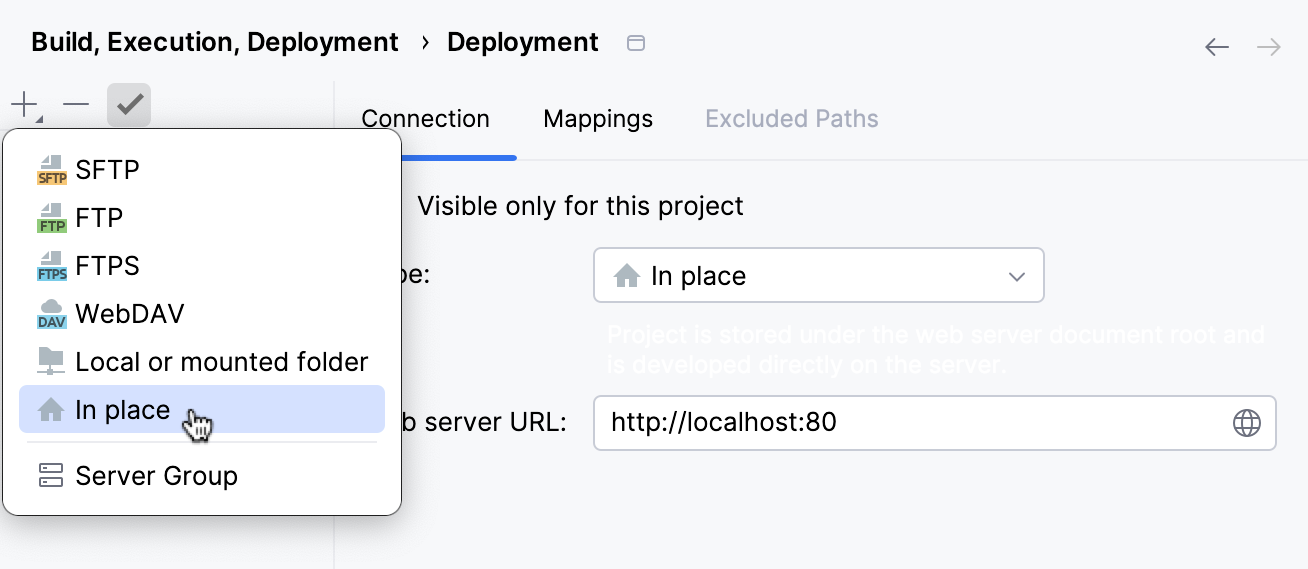Choose SFTP from the server type menu
This screenshot has height=569, width=1308.
(107, 170)
